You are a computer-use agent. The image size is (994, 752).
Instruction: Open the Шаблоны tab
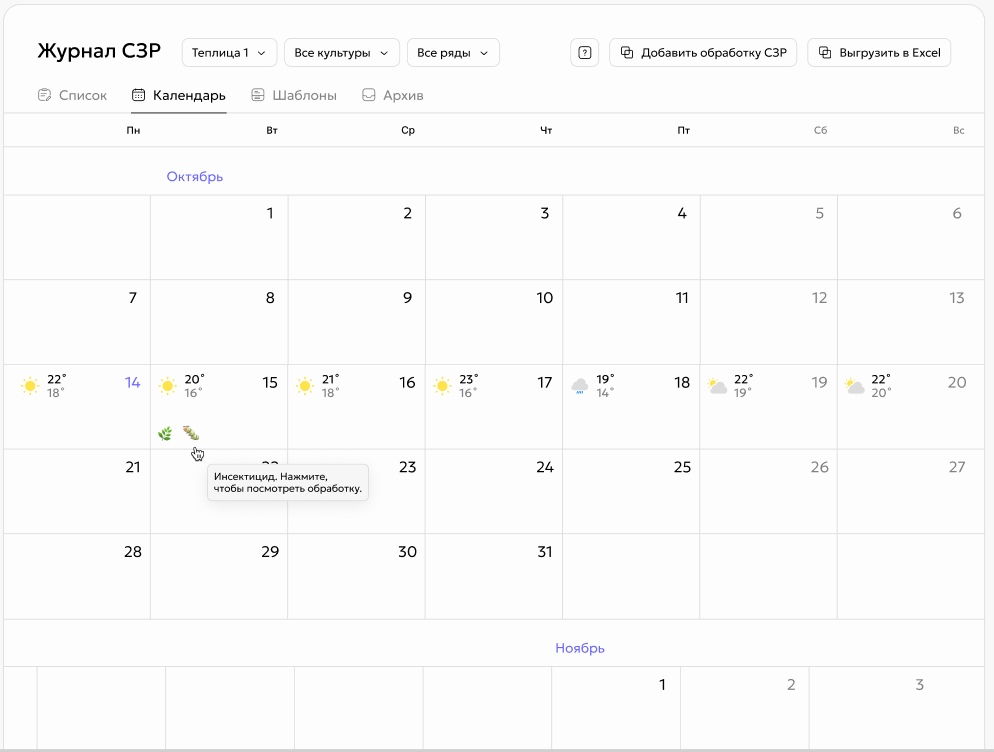[x=294, y=95]
